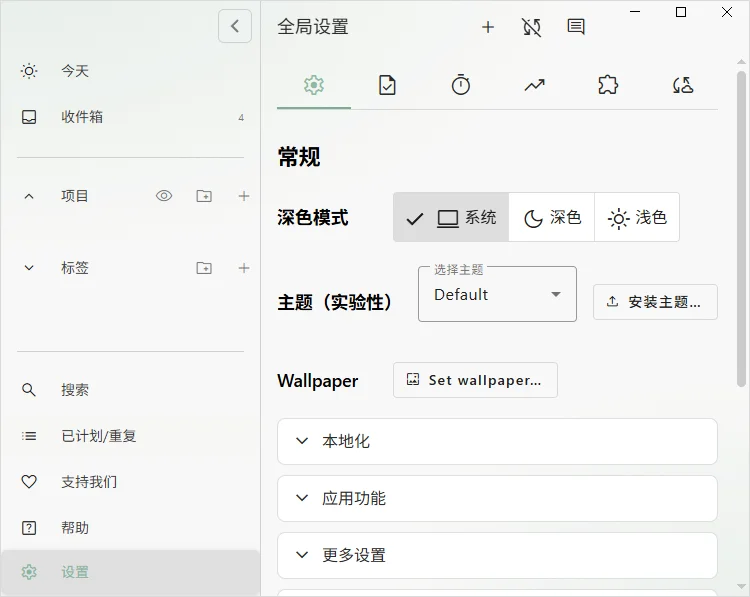Click the 主题（实验性）label
Screen dimensions: 750x597
(335, 302)
